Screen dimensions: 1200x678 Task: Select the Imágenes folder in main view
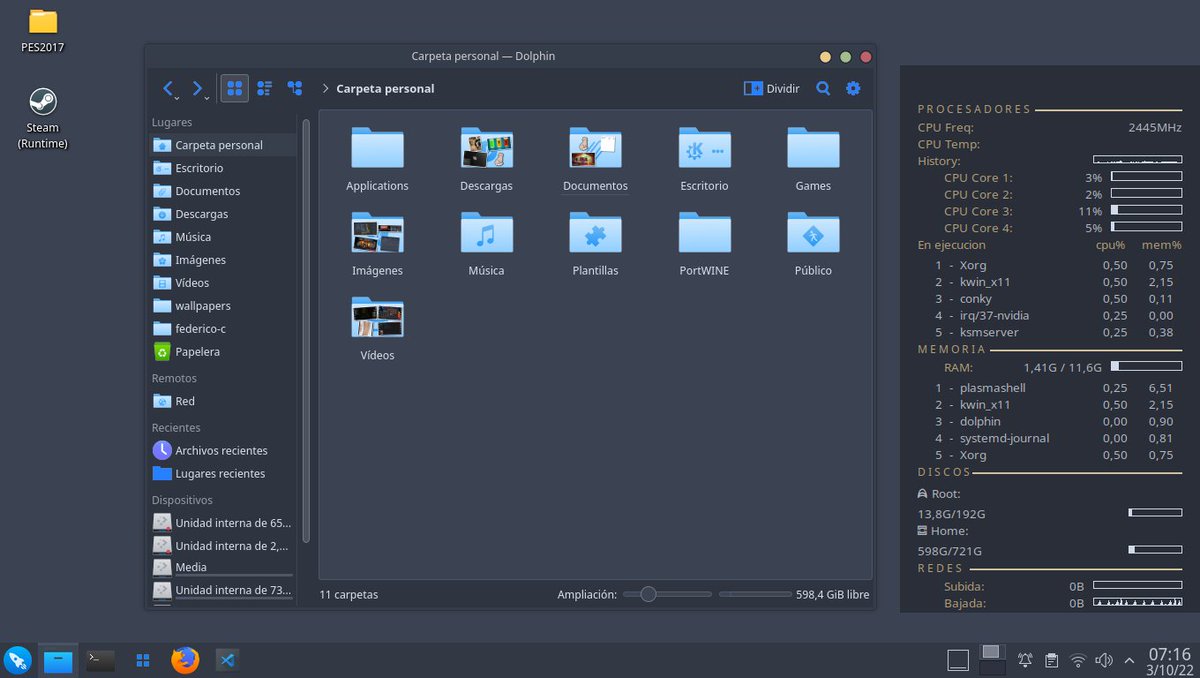(x=377, y=244)
